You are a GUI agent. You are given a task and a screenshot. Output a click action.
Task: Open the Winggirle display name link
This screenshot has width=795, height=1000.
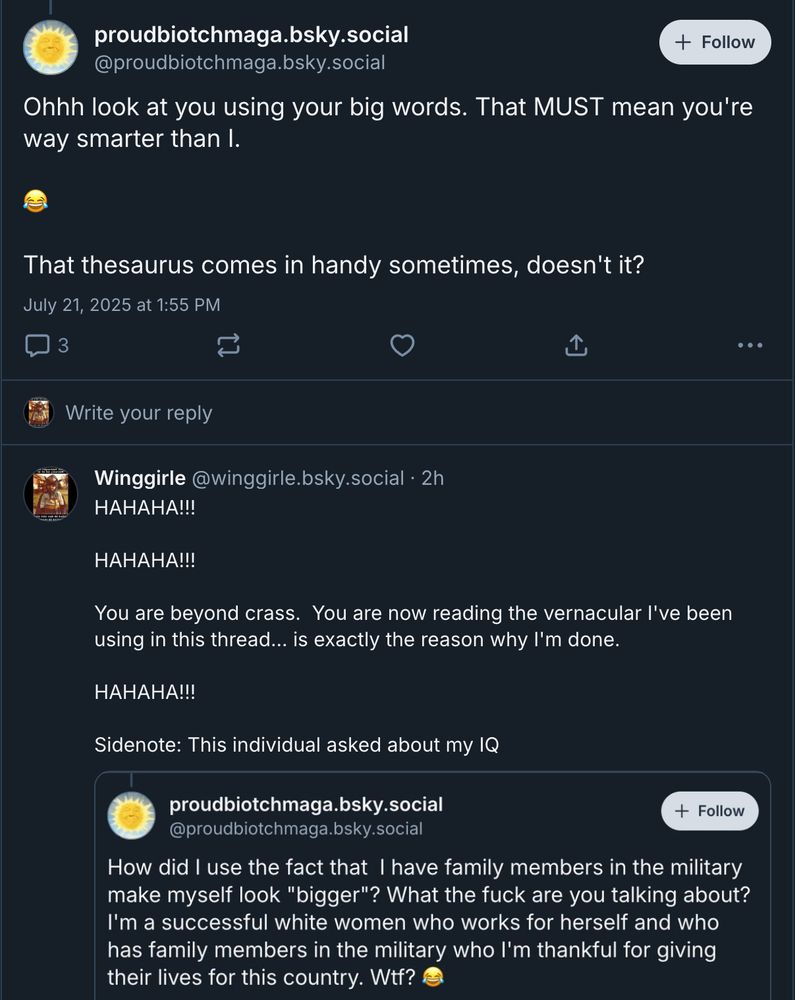(139, 479)
